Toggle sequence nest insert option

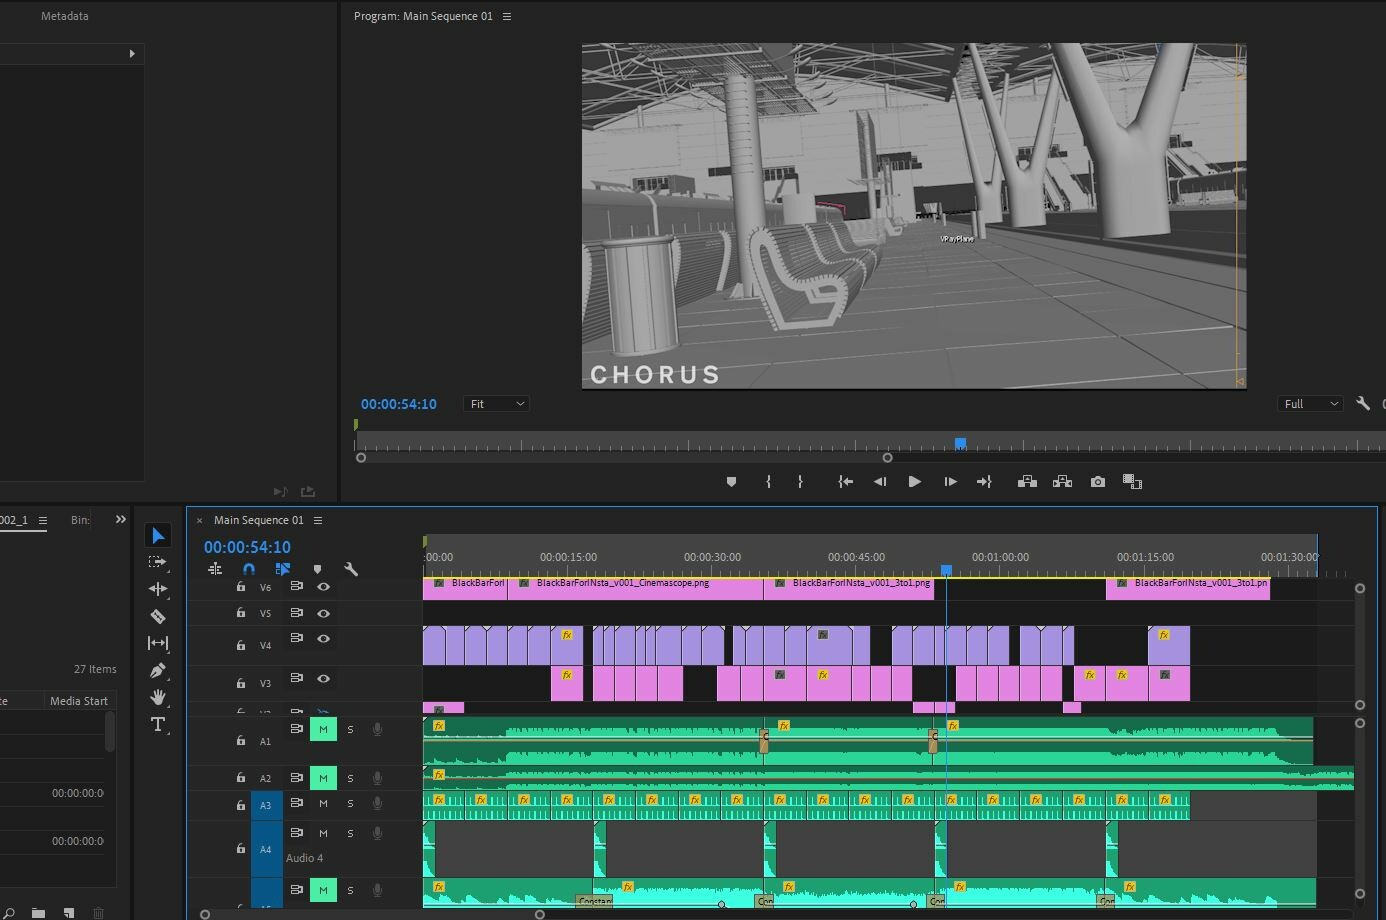215,569
